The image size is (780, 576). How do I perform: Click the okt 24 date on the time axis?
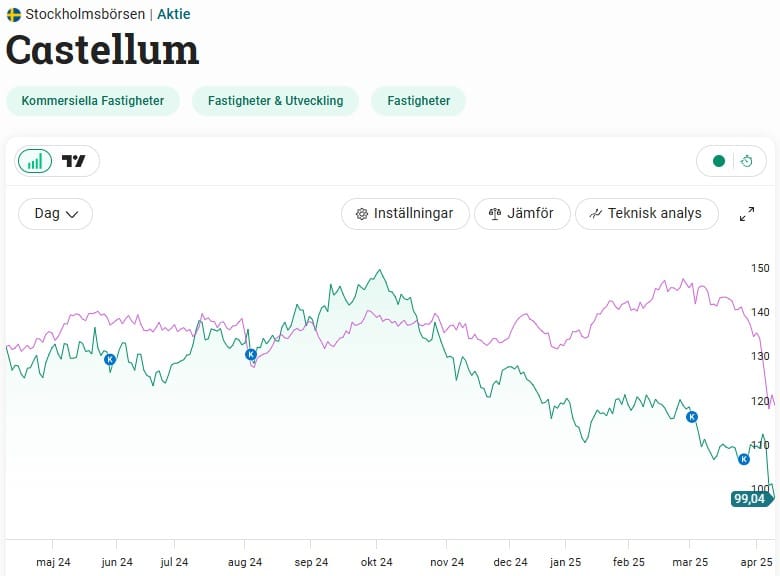(x=377, y=562)
